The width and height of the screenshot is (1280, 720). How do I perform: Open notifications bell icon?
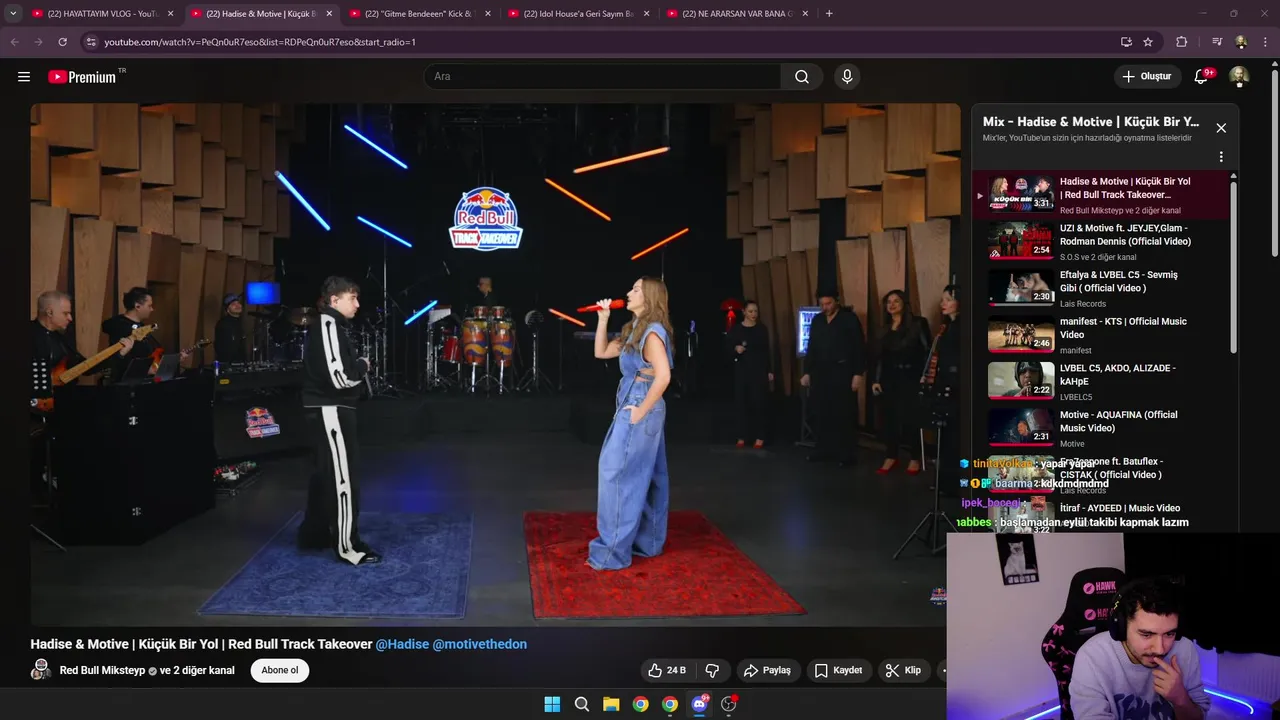(1202, 77)
